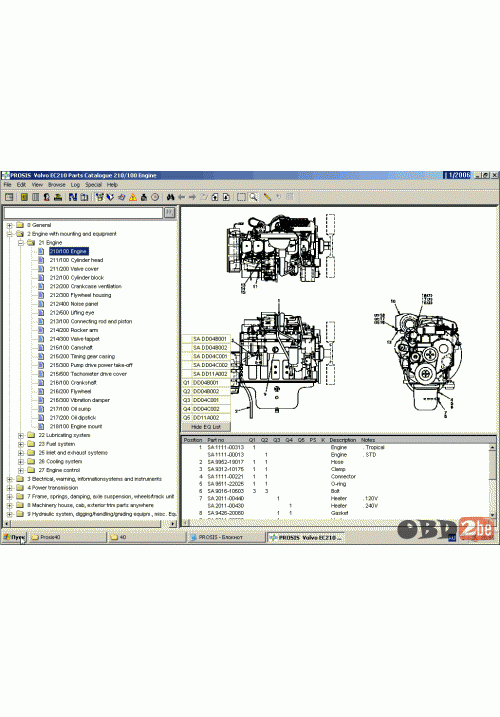Select 211/100 Cylinder head page
Image resolution: width=500 pixels, height=717 pixels.
[x=76, y=260]
